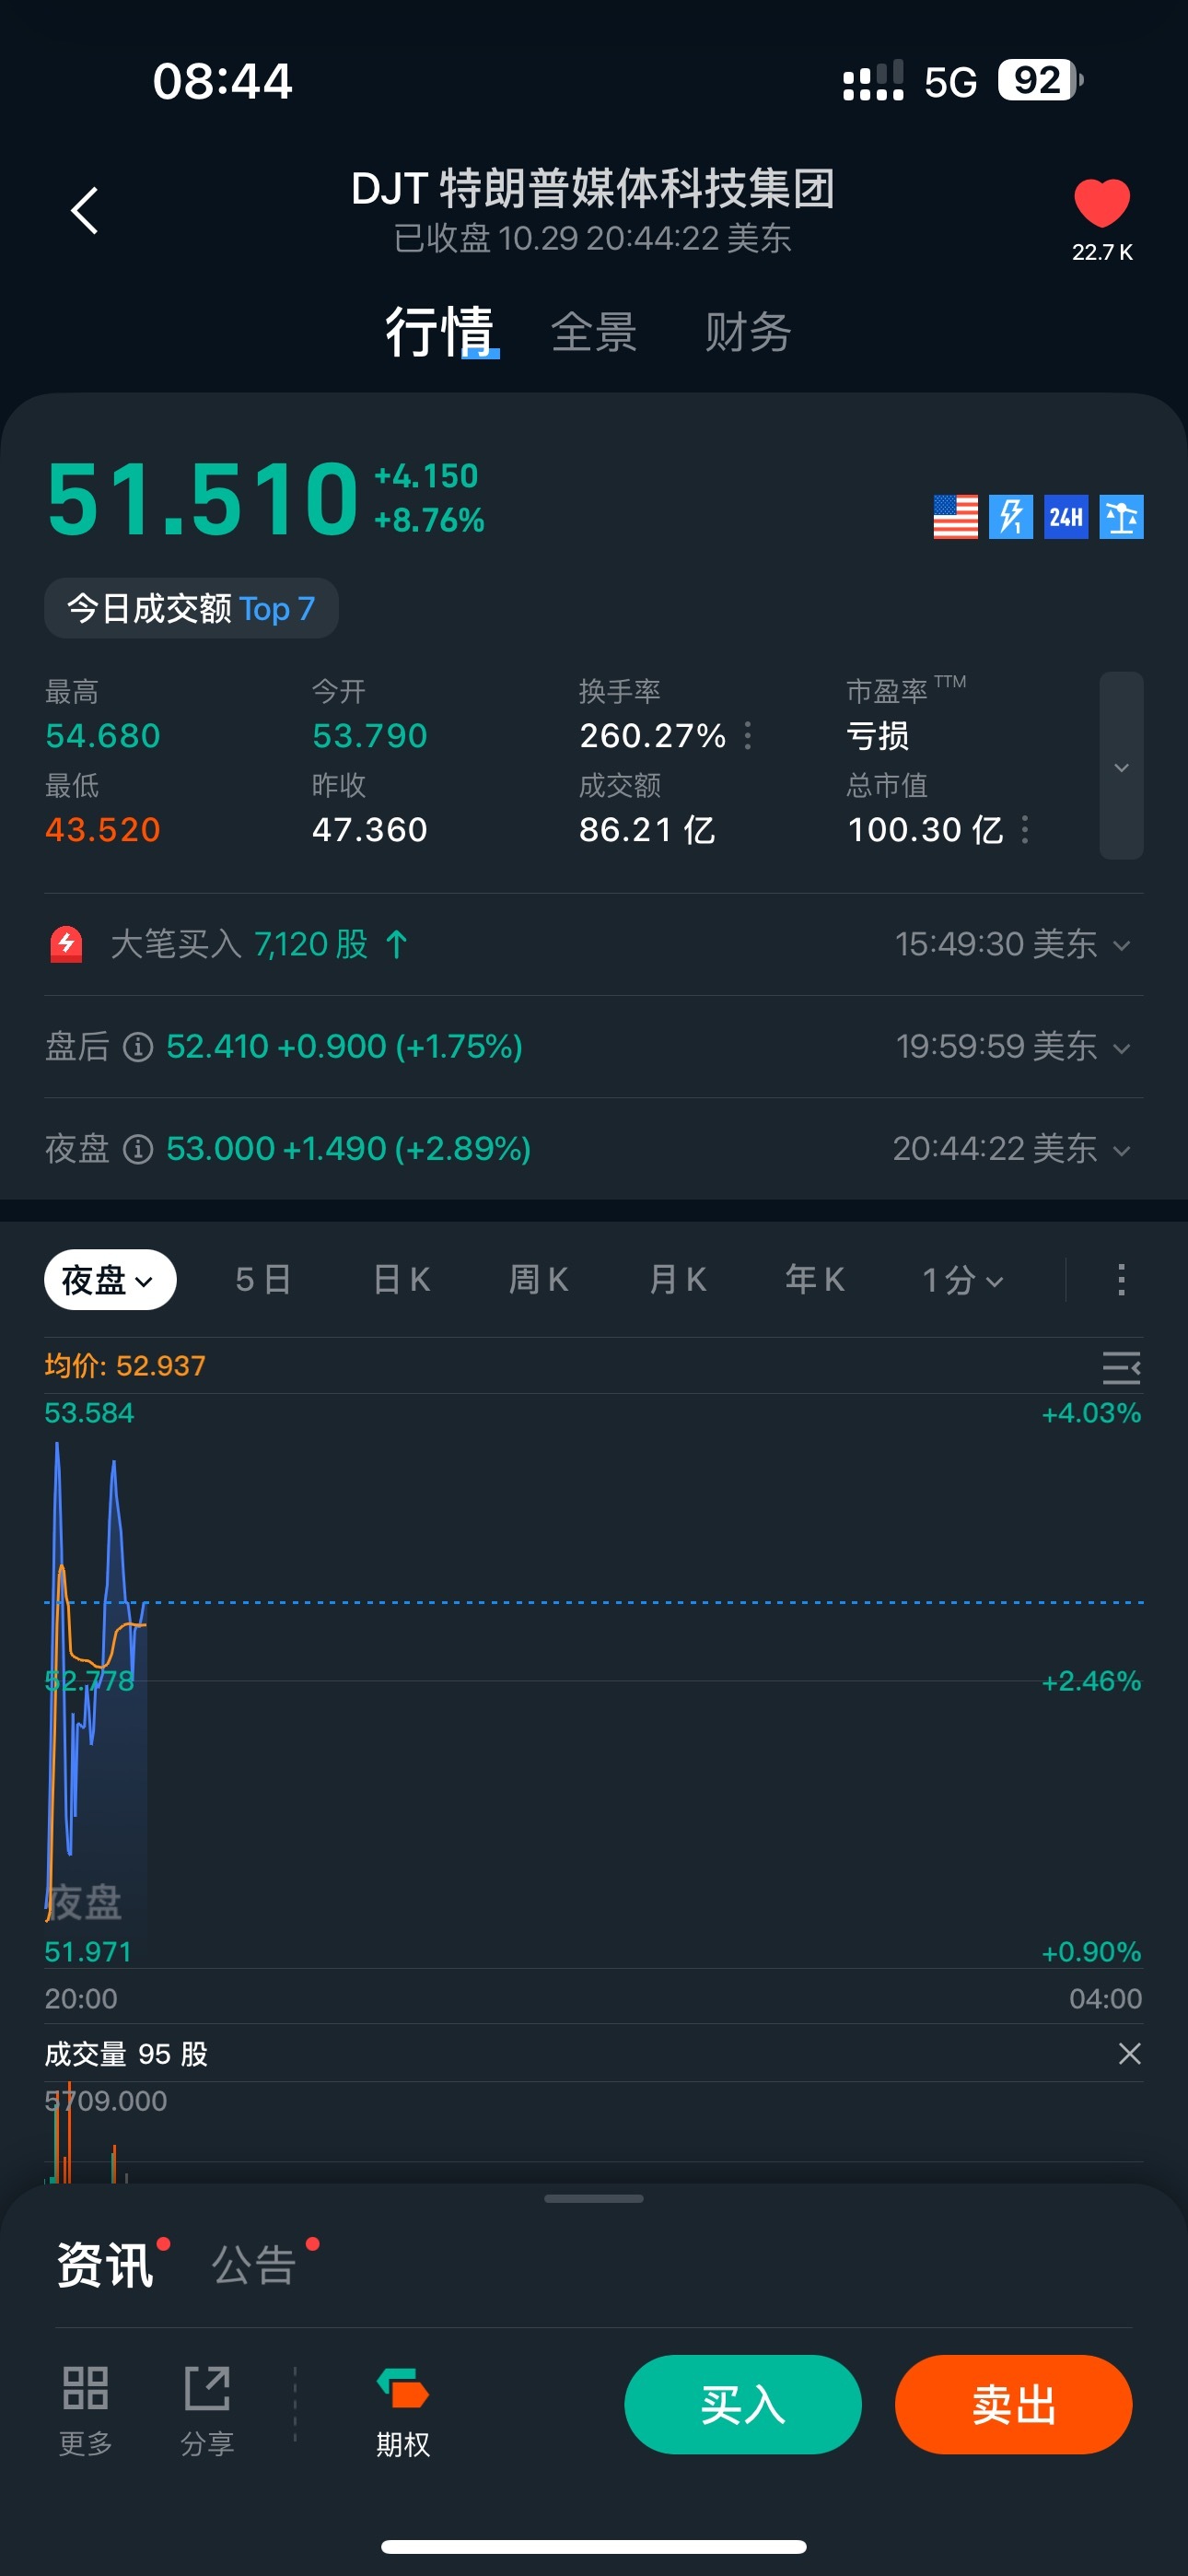Tap the 最低 43.520 value
This screenshot has height=2576, width=1188.
click(x=103, y=830)
